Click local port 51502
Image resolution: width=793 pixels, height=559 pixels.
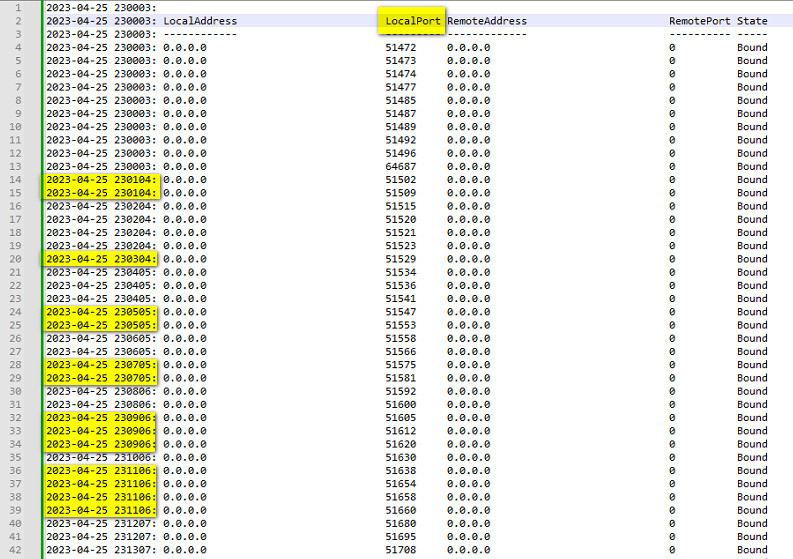tap(401, 180)
